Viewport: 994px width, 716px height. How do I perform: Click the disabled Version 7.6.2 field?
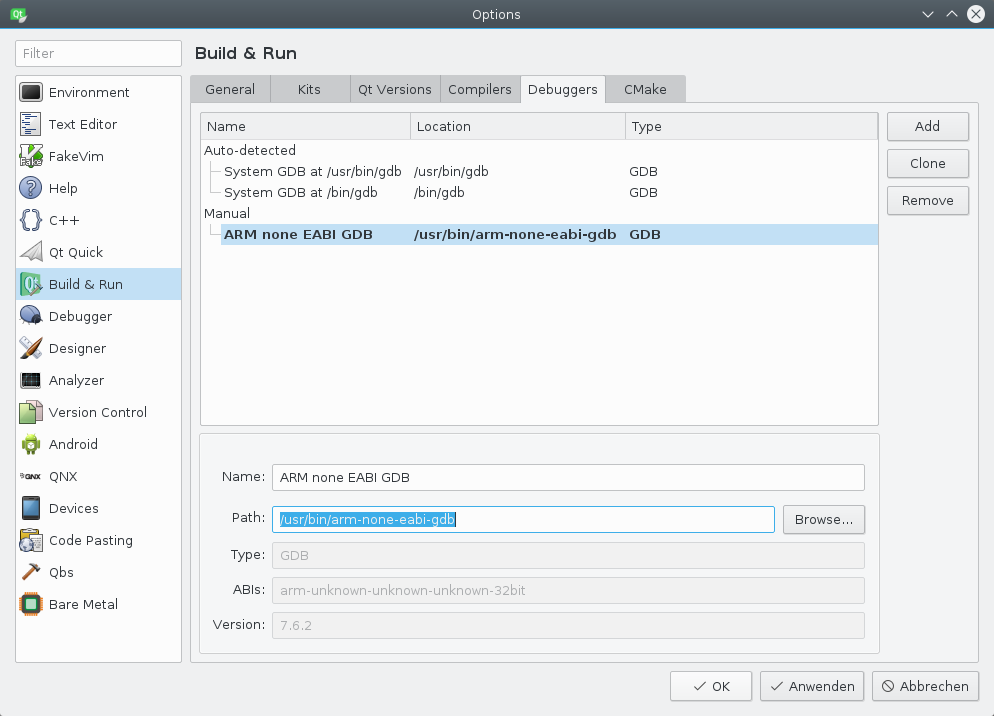(568, 625)
